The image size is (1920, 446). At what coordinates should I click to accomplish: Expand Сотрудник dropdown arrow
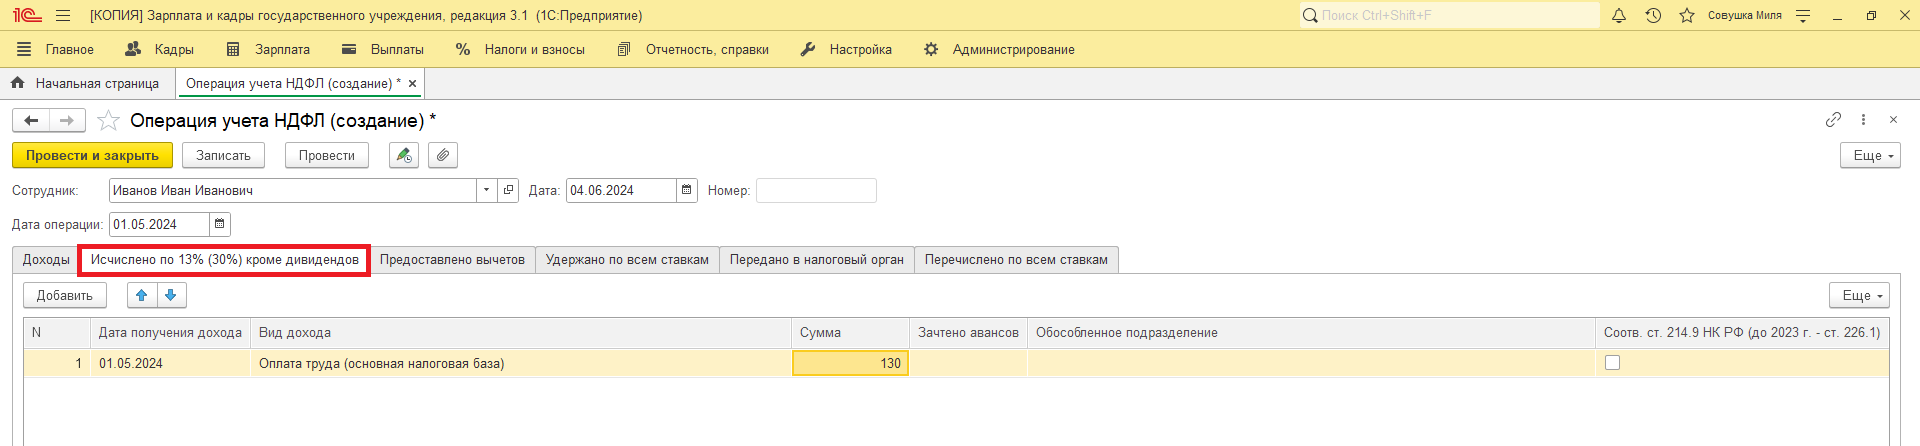tap(486, 190)
